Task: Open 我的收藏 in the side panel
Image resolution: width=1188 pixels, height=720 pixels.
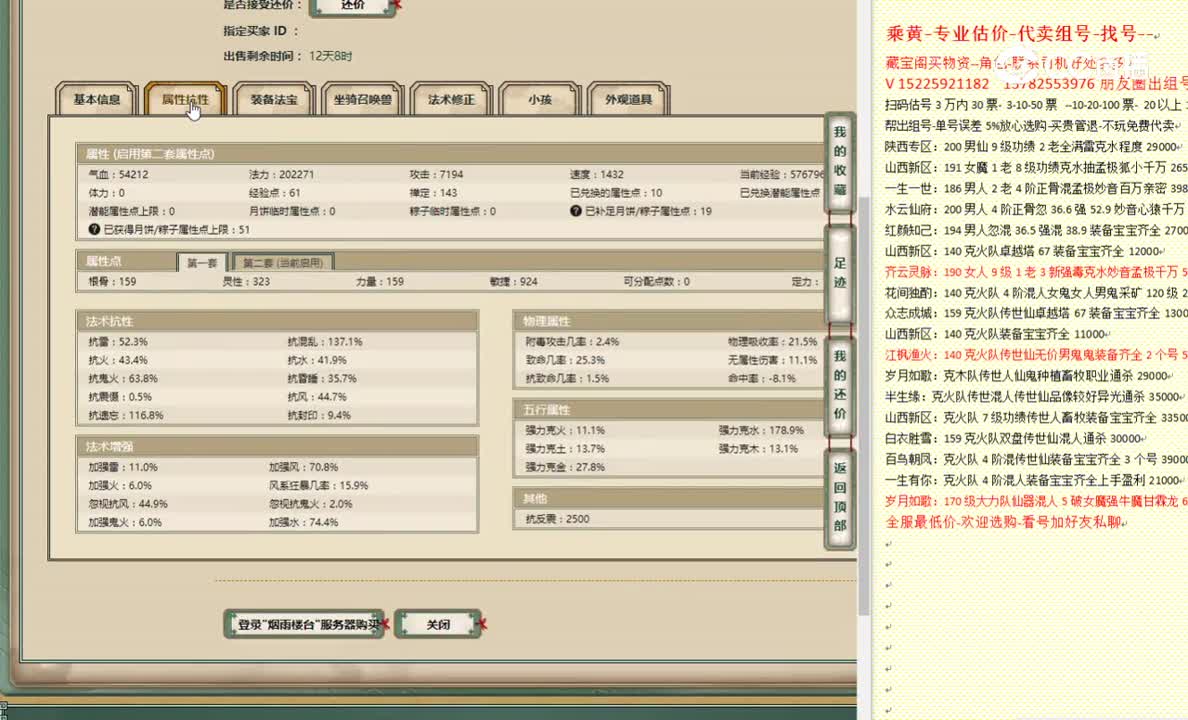Action: point(839,161)
